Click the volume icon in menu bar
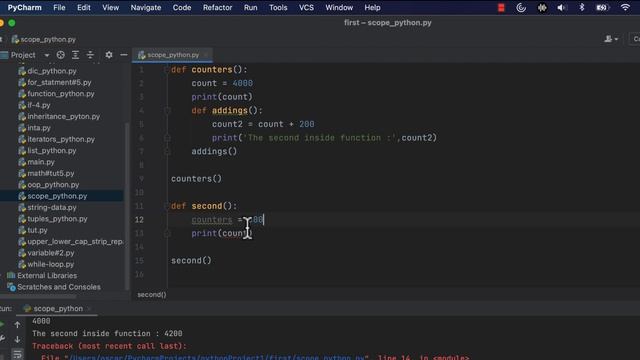This screenshot has width=640, height=360. [562, 7]
